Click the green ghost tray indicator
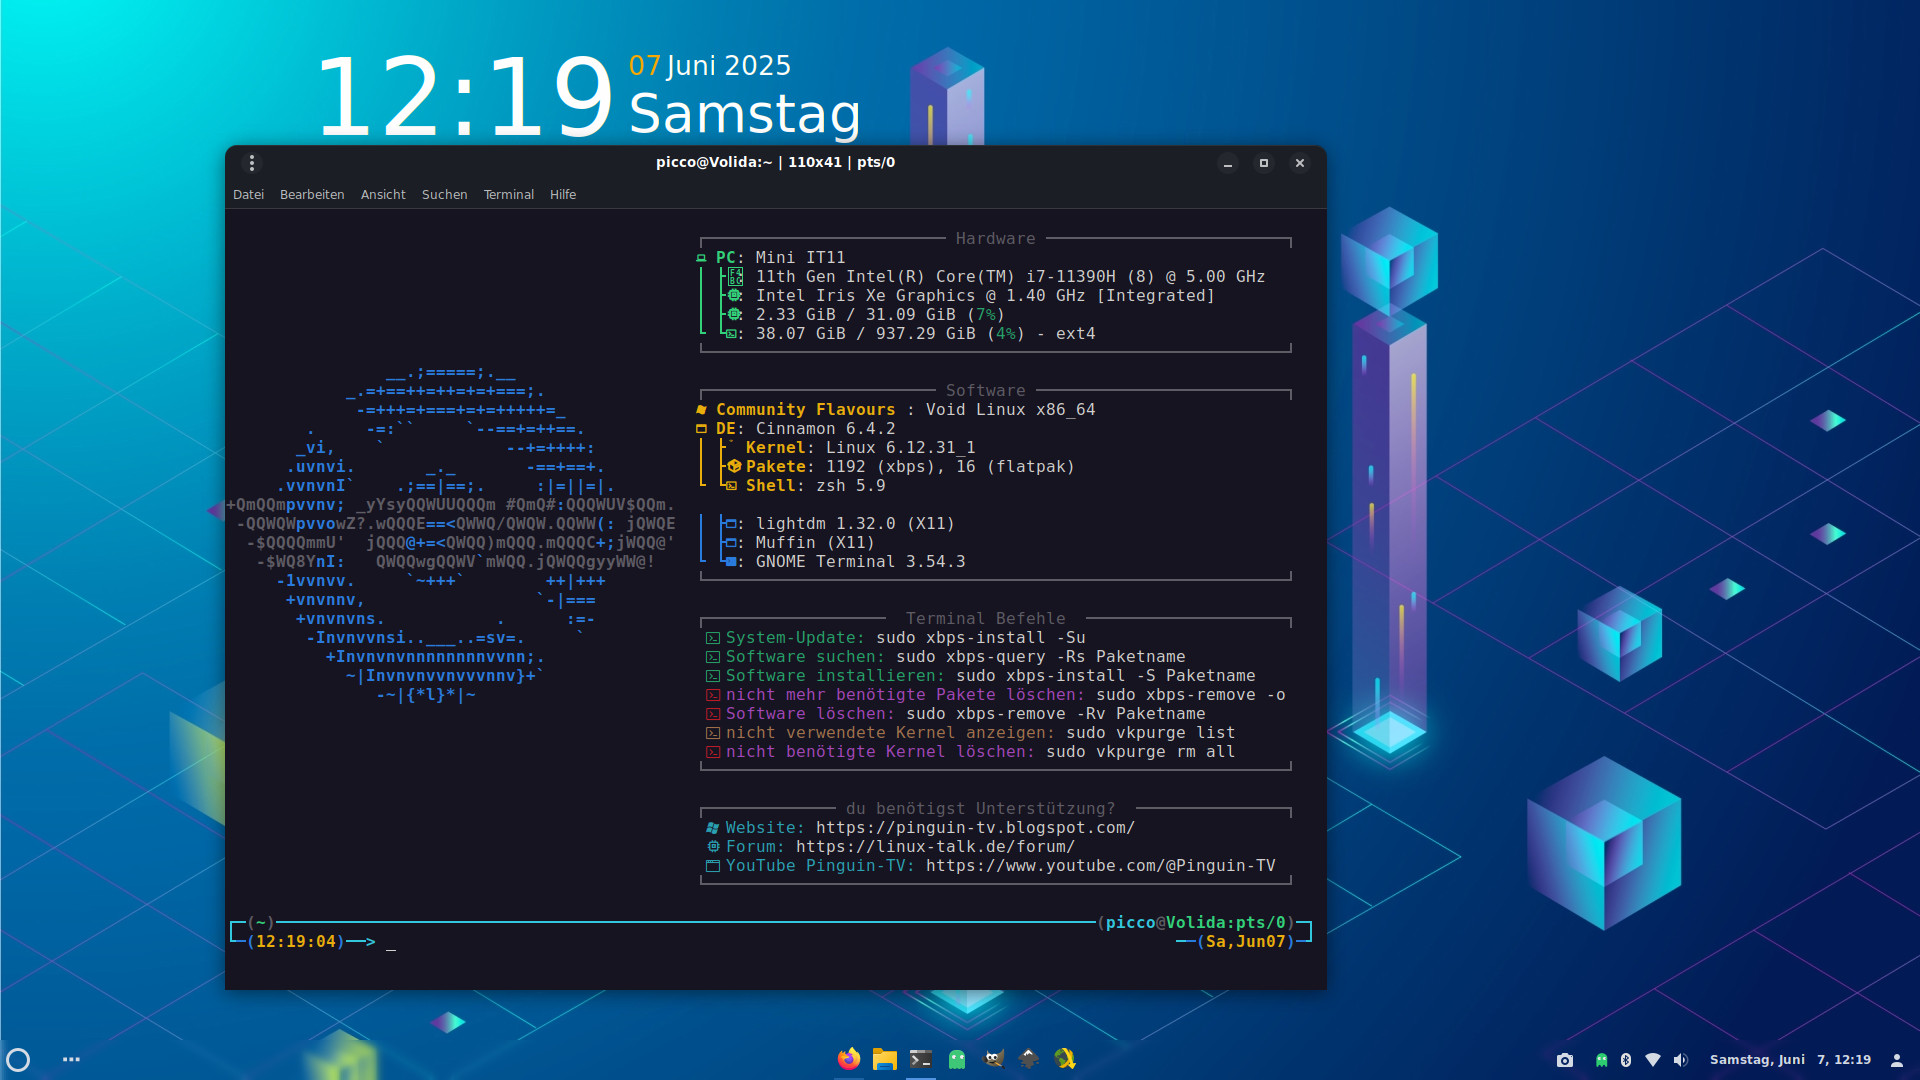The width and height of the screenshot is (1920, 1080). point(1602,1060)
